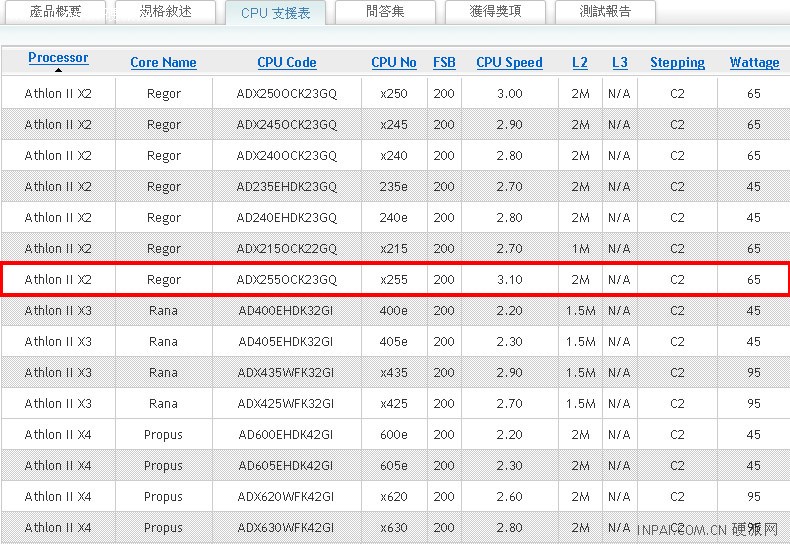Click the 240e CPU number cell
790x544 pixels.
click(x=394, y=218)
